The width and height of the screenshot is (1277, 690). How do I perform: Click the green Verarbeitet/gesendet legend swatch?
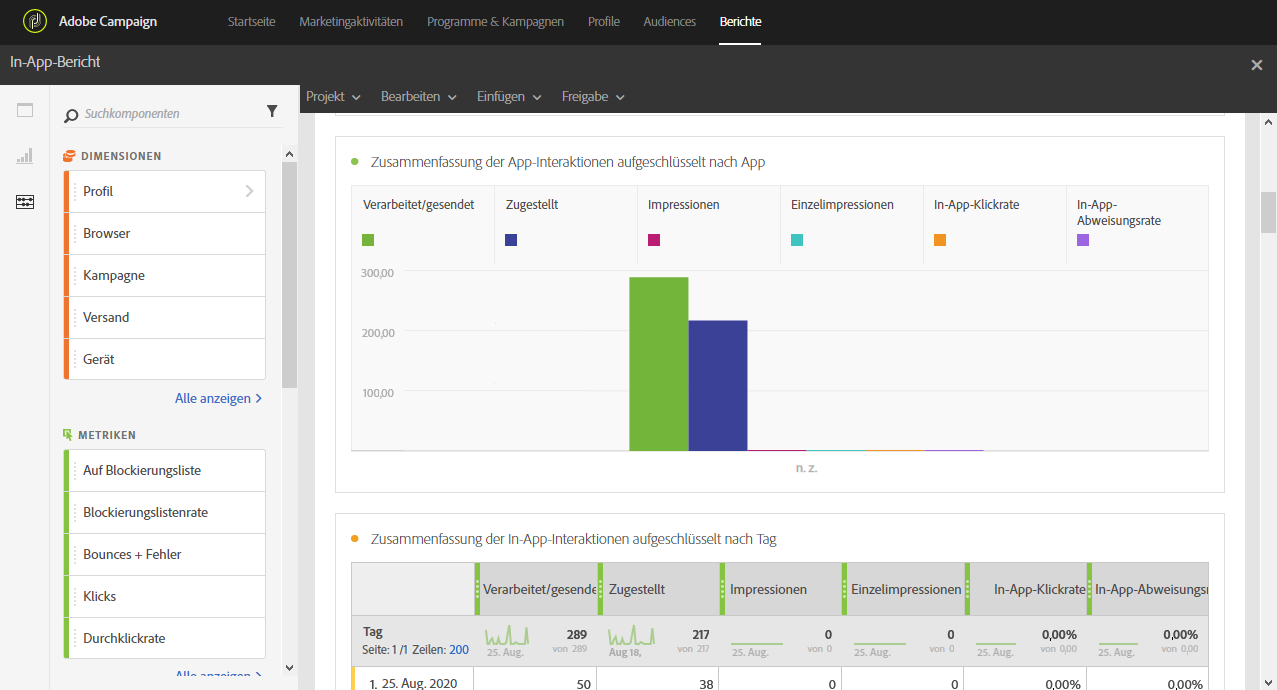(368, 240)
